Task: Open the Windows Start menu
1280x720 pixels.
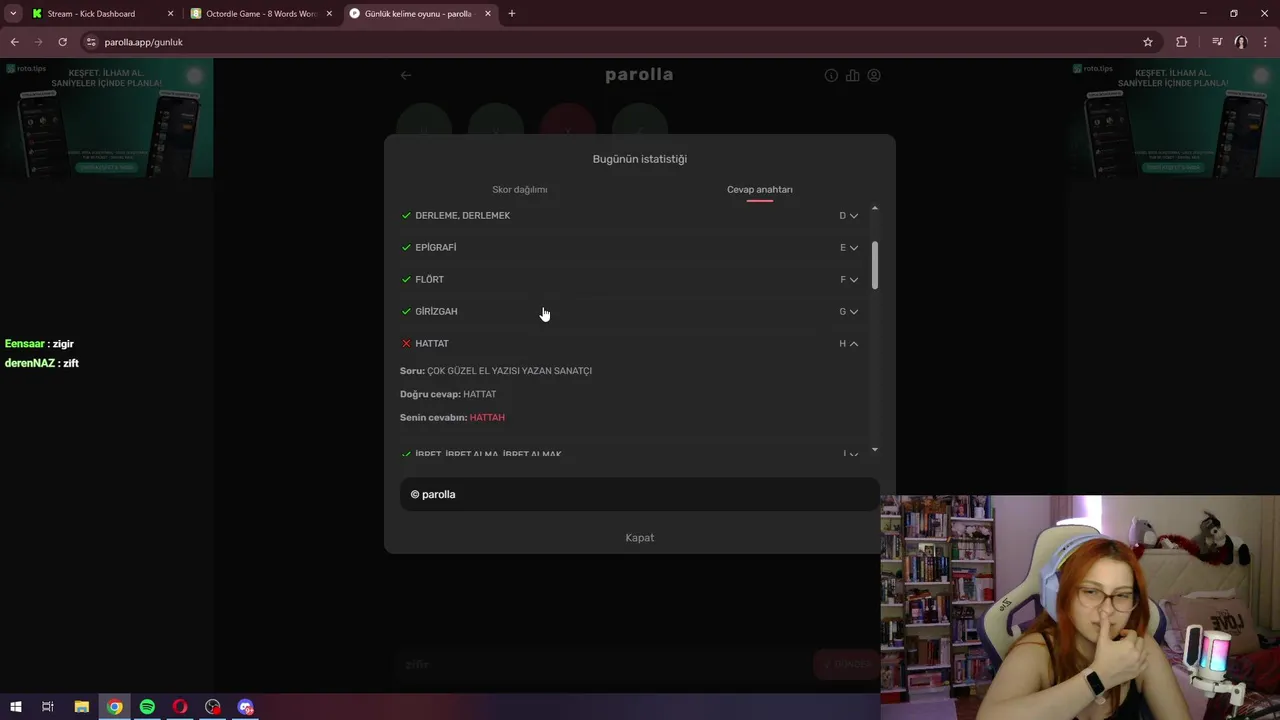Action: [x=15, y=707]
